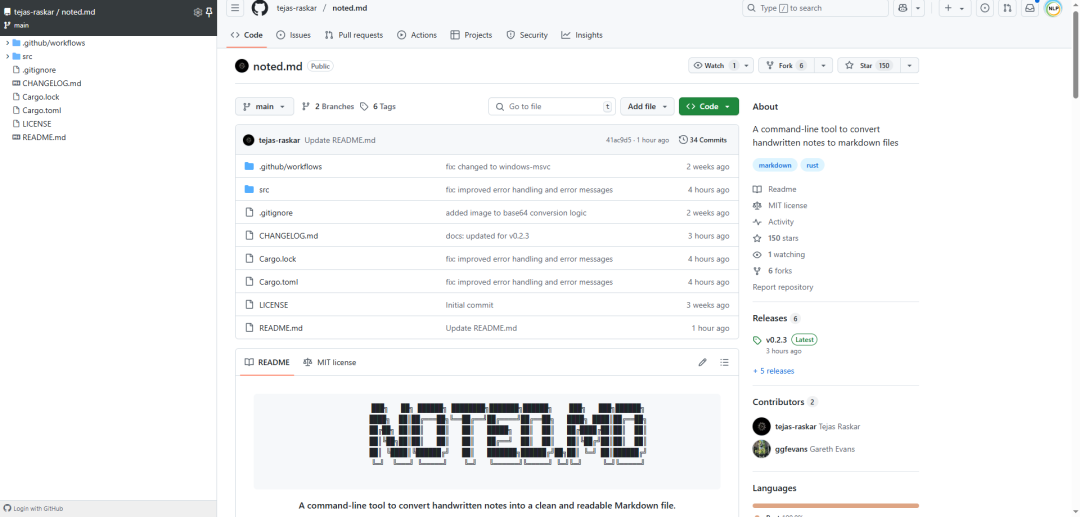Open the Fork options dropdown arrow
This screenshot has width=1080, height=517.
823,65
